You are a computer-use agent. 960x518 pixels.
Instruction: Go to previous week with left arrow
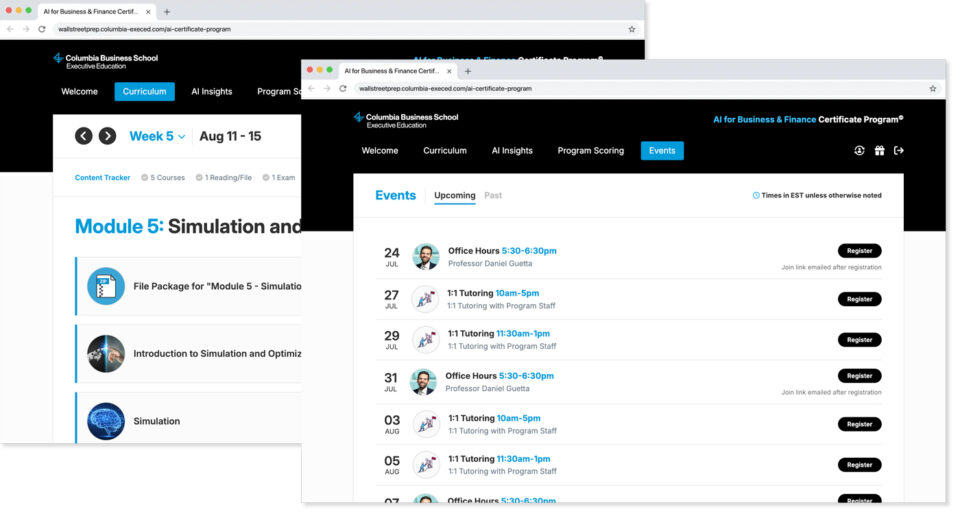click(84, 136)
